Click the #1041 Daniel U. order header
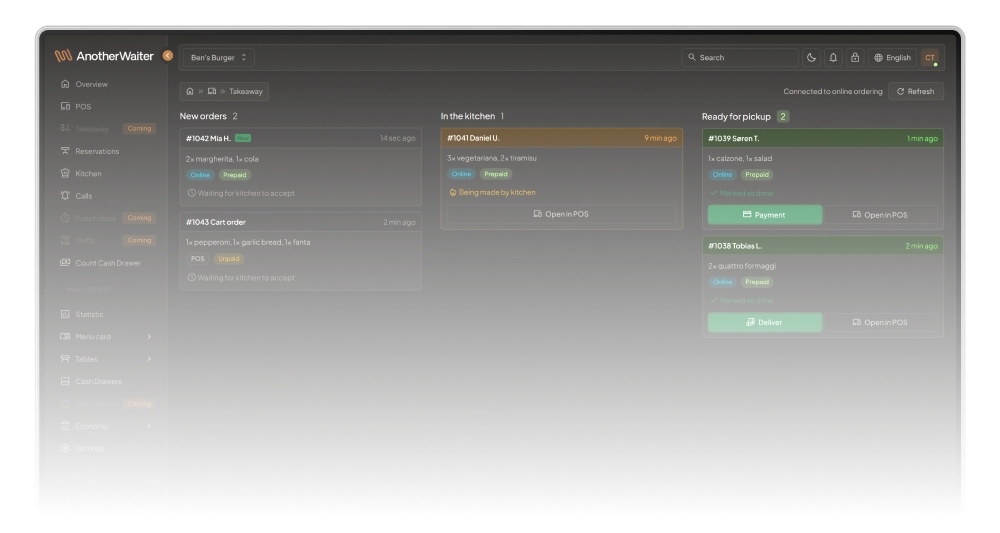Viewport: 1000px width, 533px height. (561, 138)
